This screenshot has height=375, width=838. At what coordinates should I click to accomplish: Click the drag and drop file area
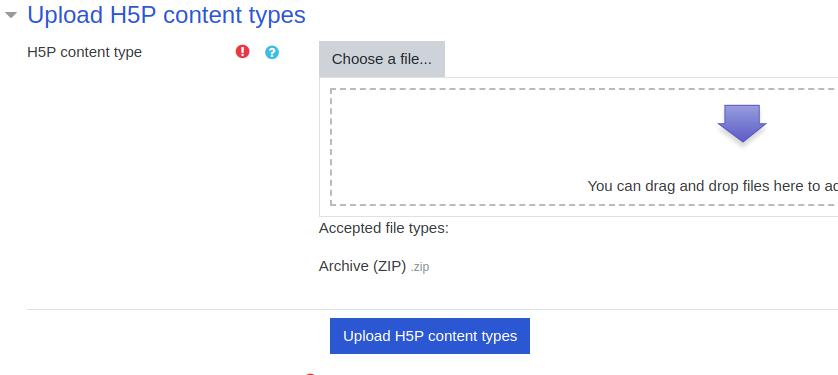584,147
